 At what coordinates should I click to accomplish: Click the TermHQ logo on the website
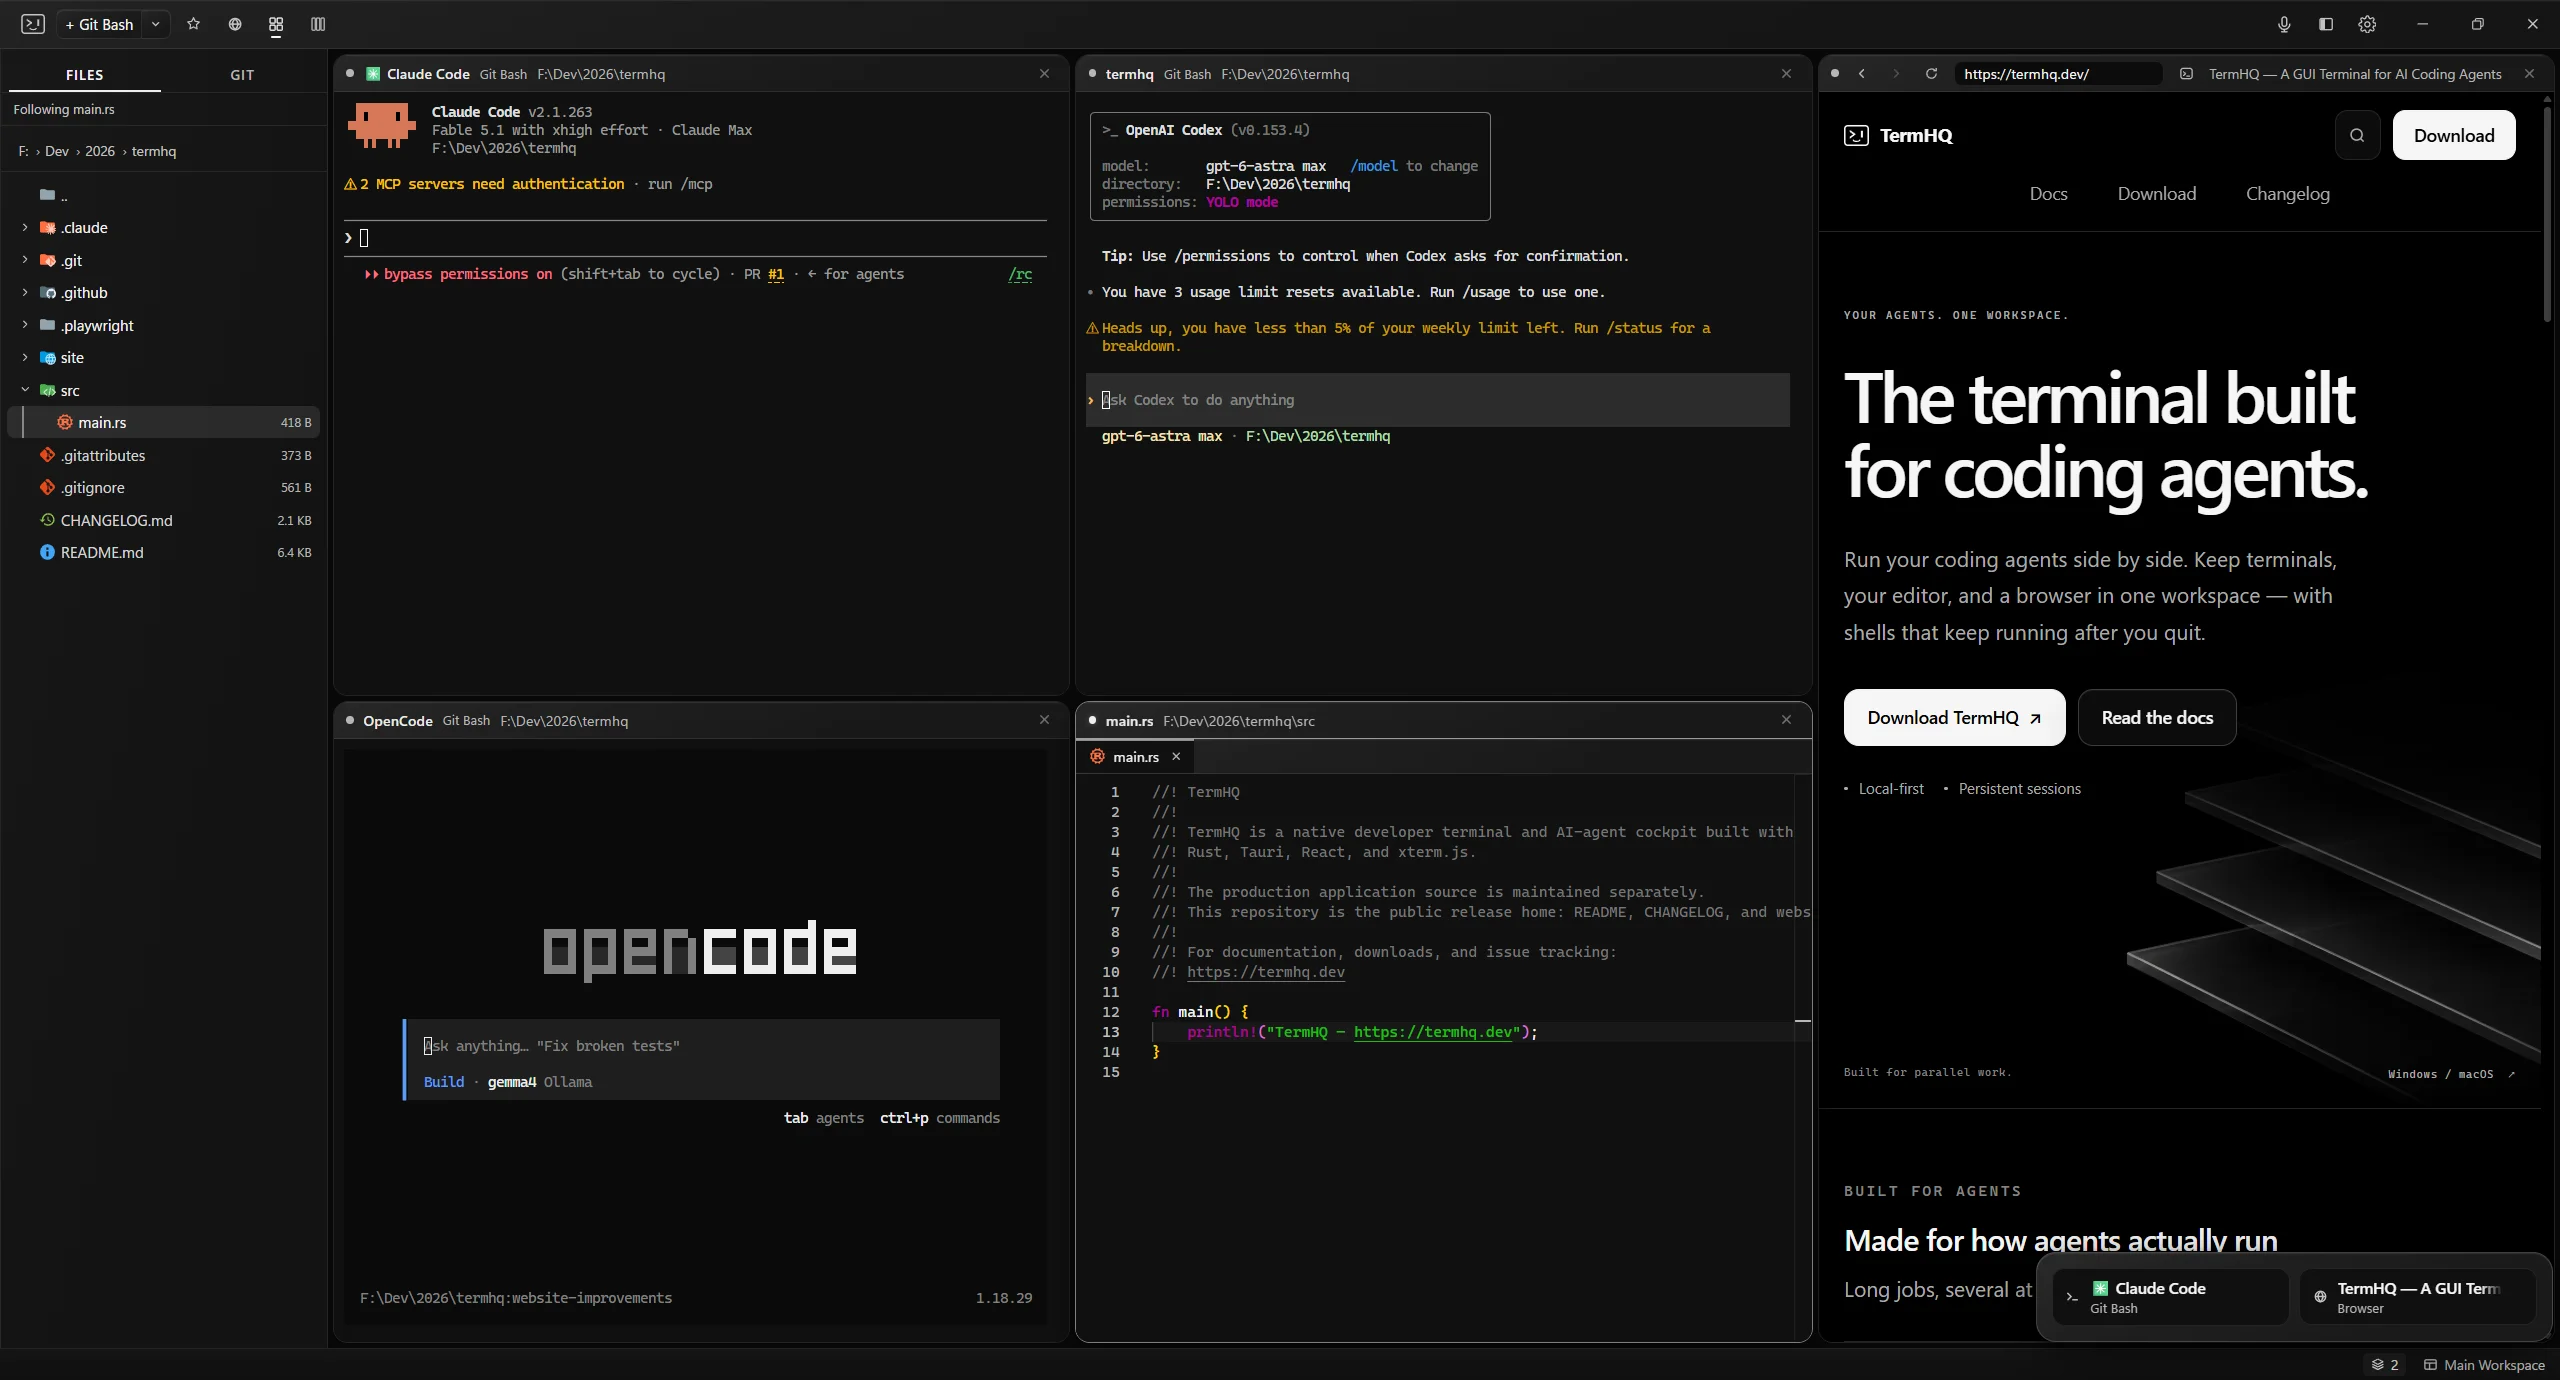[1897, 136]
